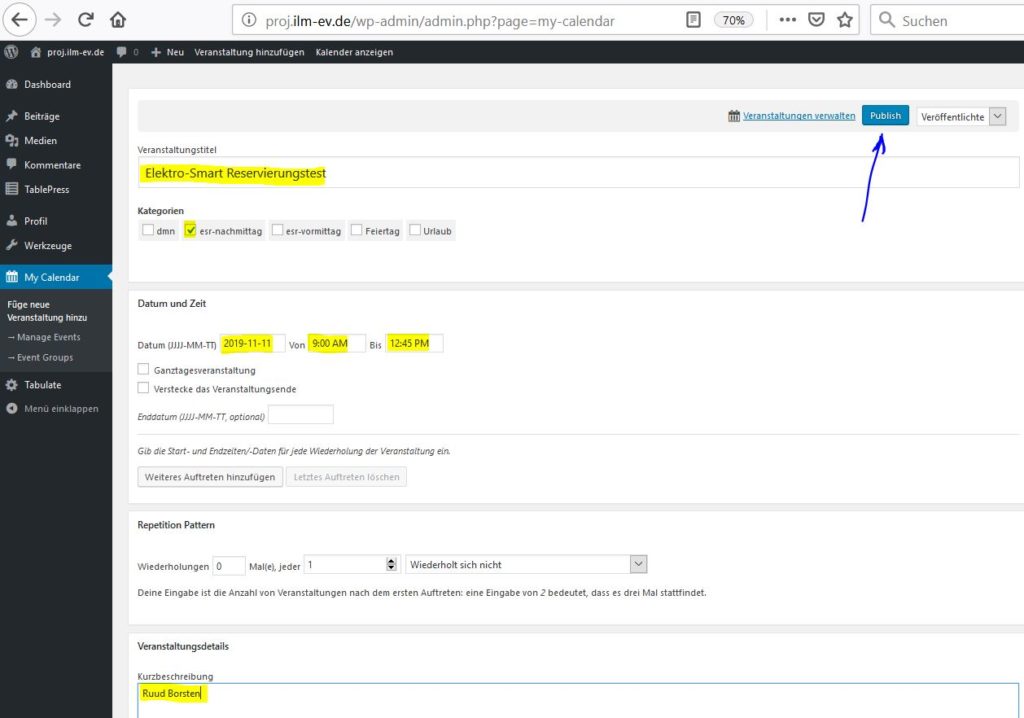1024x718 pixels.
Task: Click the WordPress logo in admin bar
Action: (x=12, y=52)
